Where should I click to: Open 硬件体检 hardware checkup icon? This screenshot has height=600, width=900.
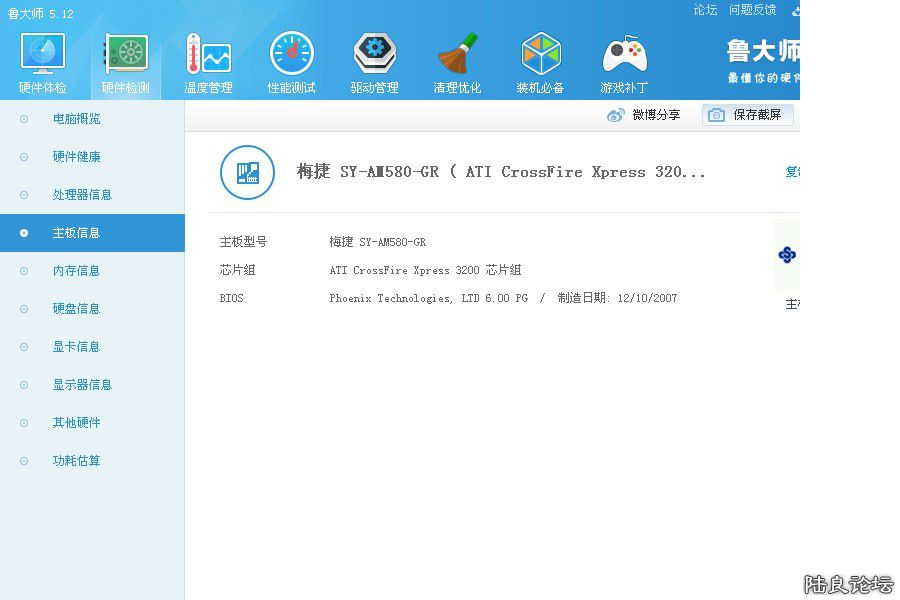pyautogui.click(x=42, y=62)
